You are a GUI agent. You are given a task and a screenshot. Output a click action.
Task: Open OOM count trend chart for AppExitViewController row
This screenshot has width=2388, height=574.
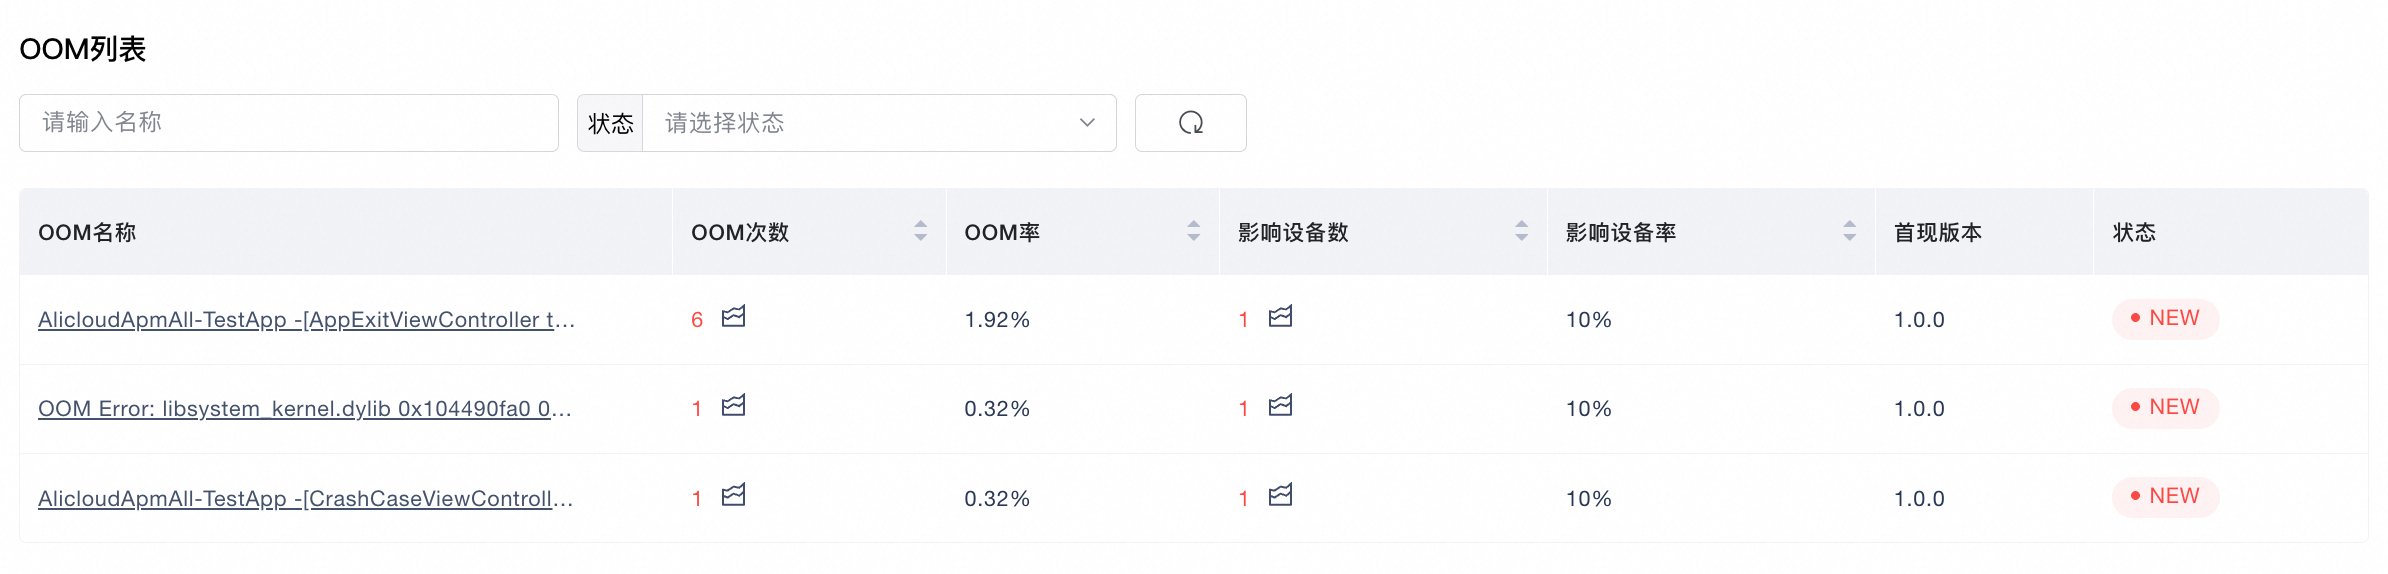point(733,317)
